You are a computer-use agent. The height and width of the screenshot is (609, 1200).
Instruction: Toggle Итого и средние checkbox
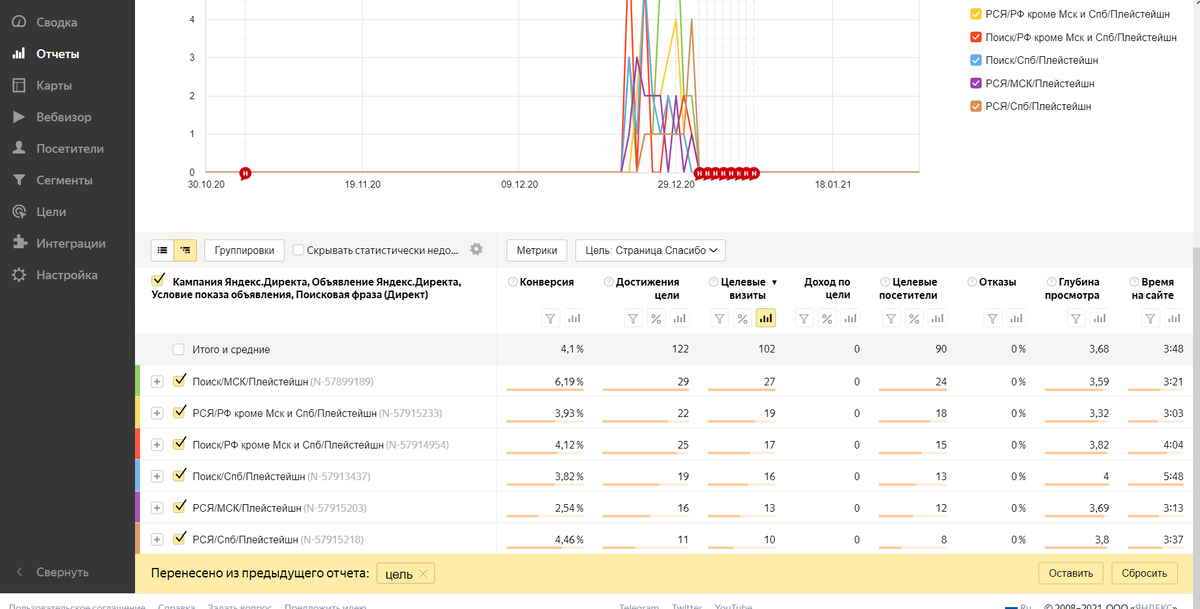click(x=179, y=349)
